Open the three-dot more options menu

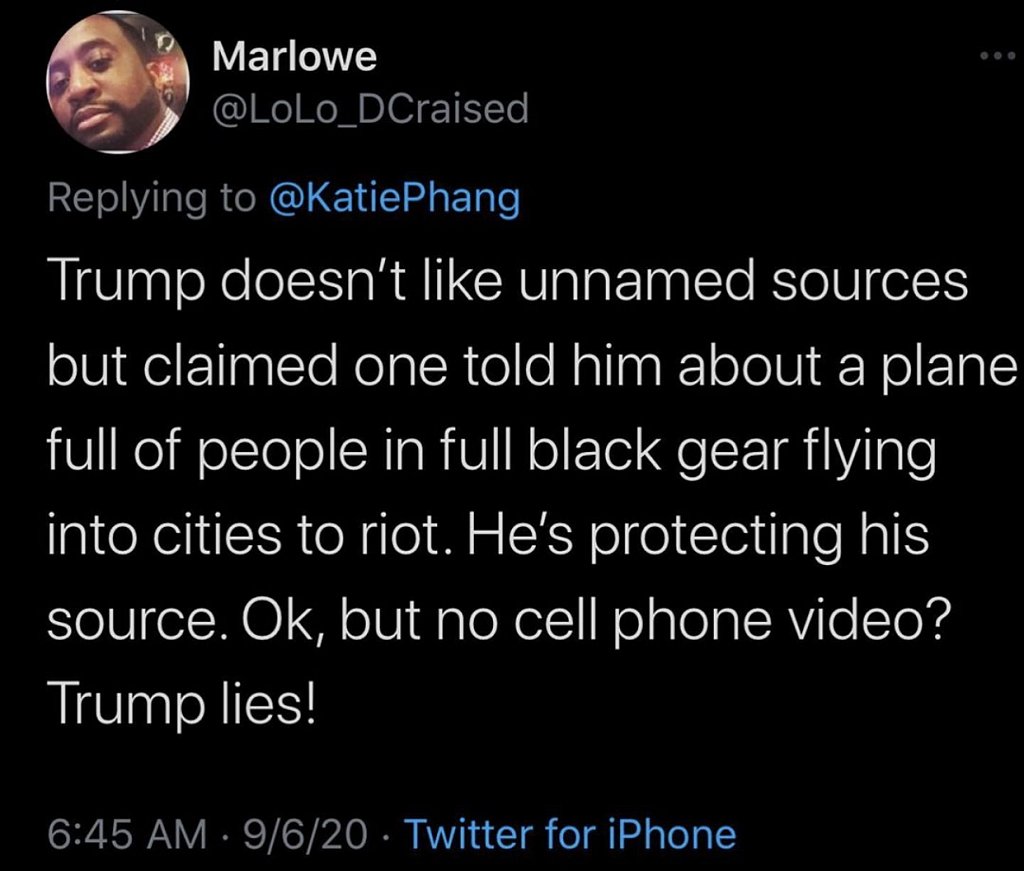coord(998,56)
